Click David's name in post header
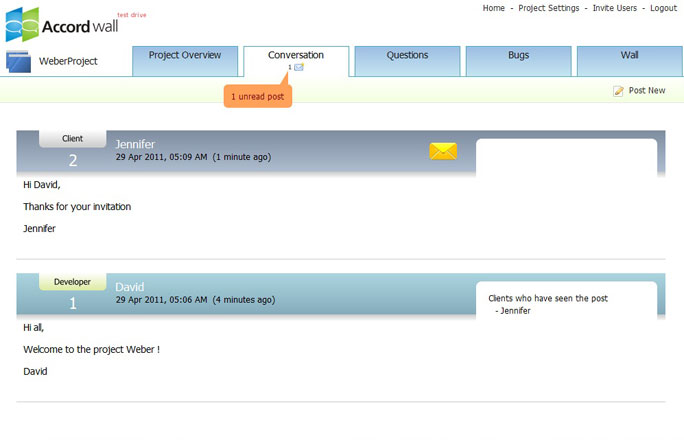 click(130, 287)
